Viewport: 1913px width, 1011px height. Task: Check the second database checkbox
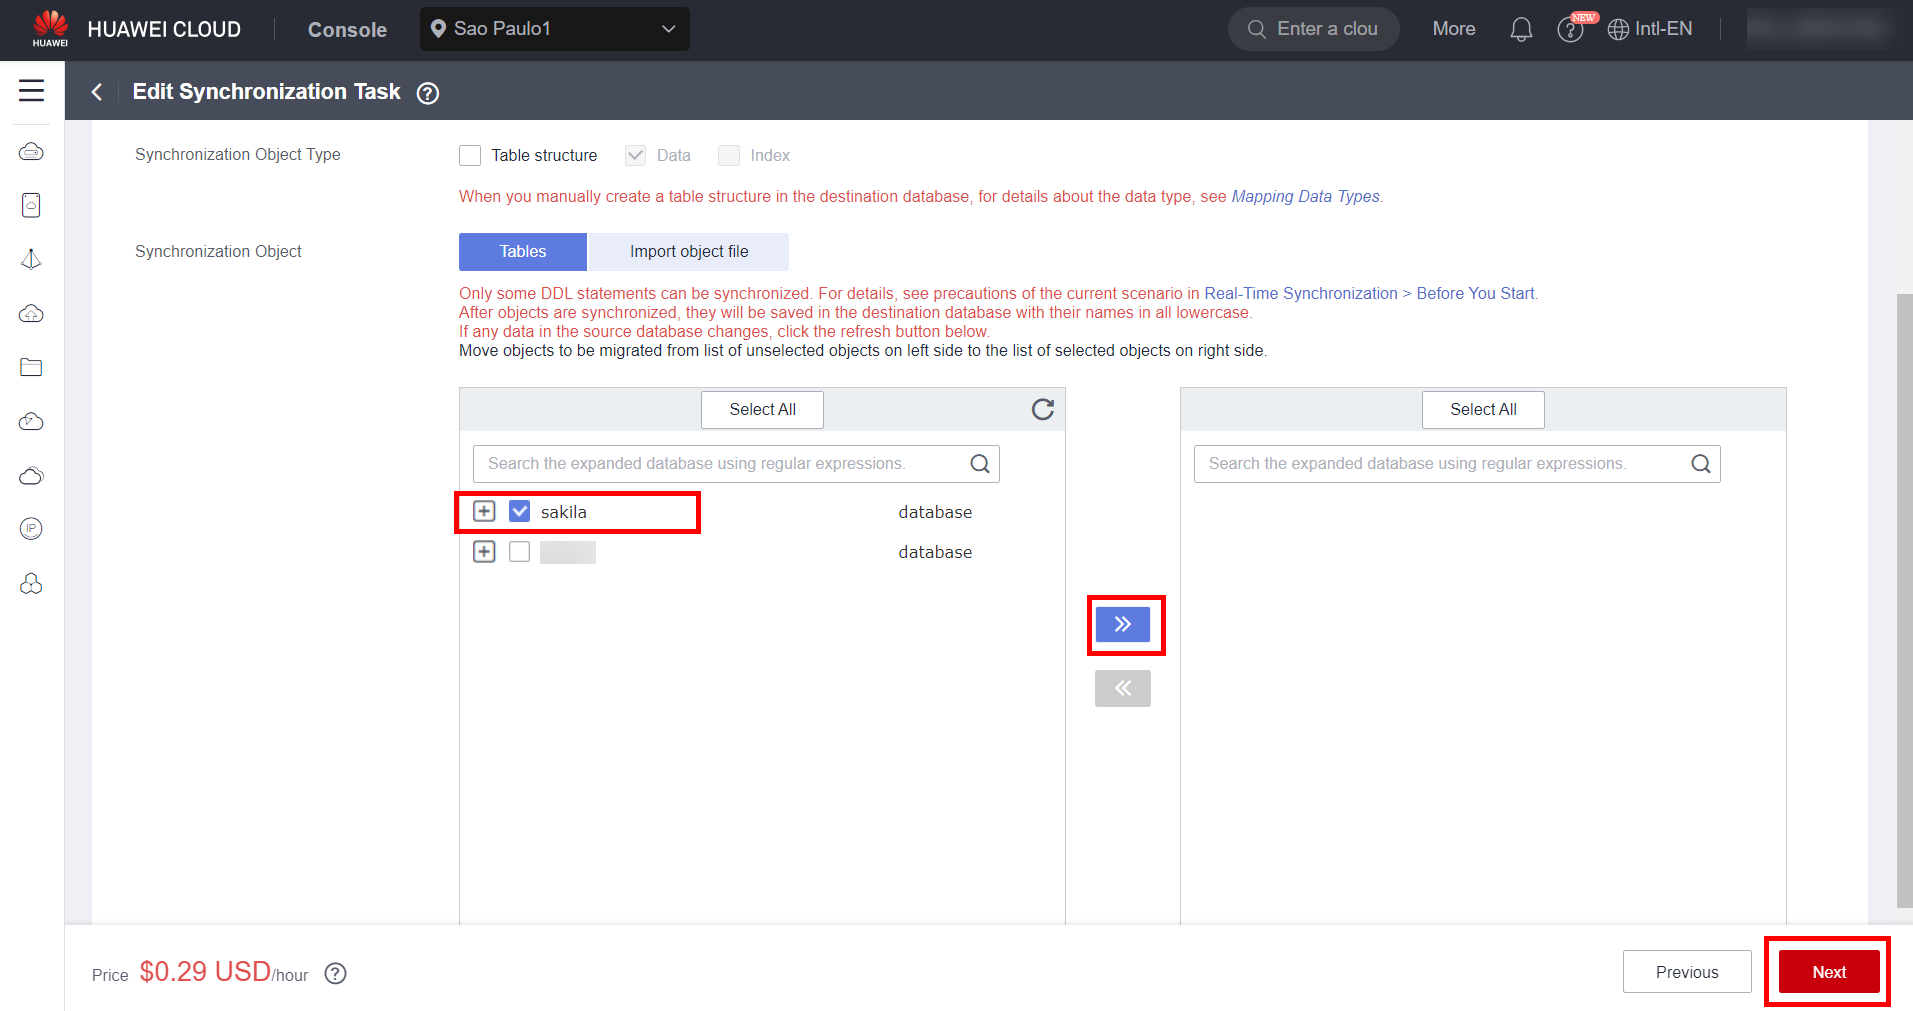[x=519, y=552]
